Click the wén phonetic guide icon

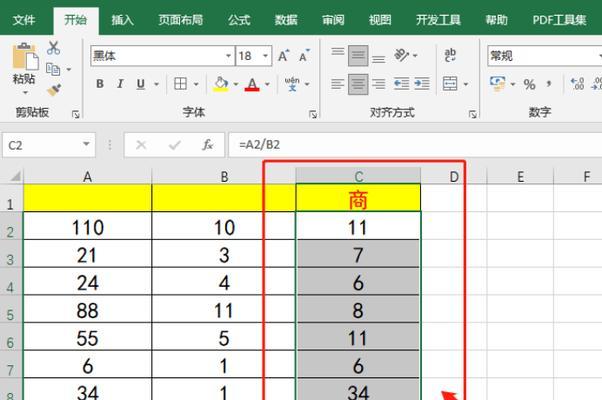292,84
